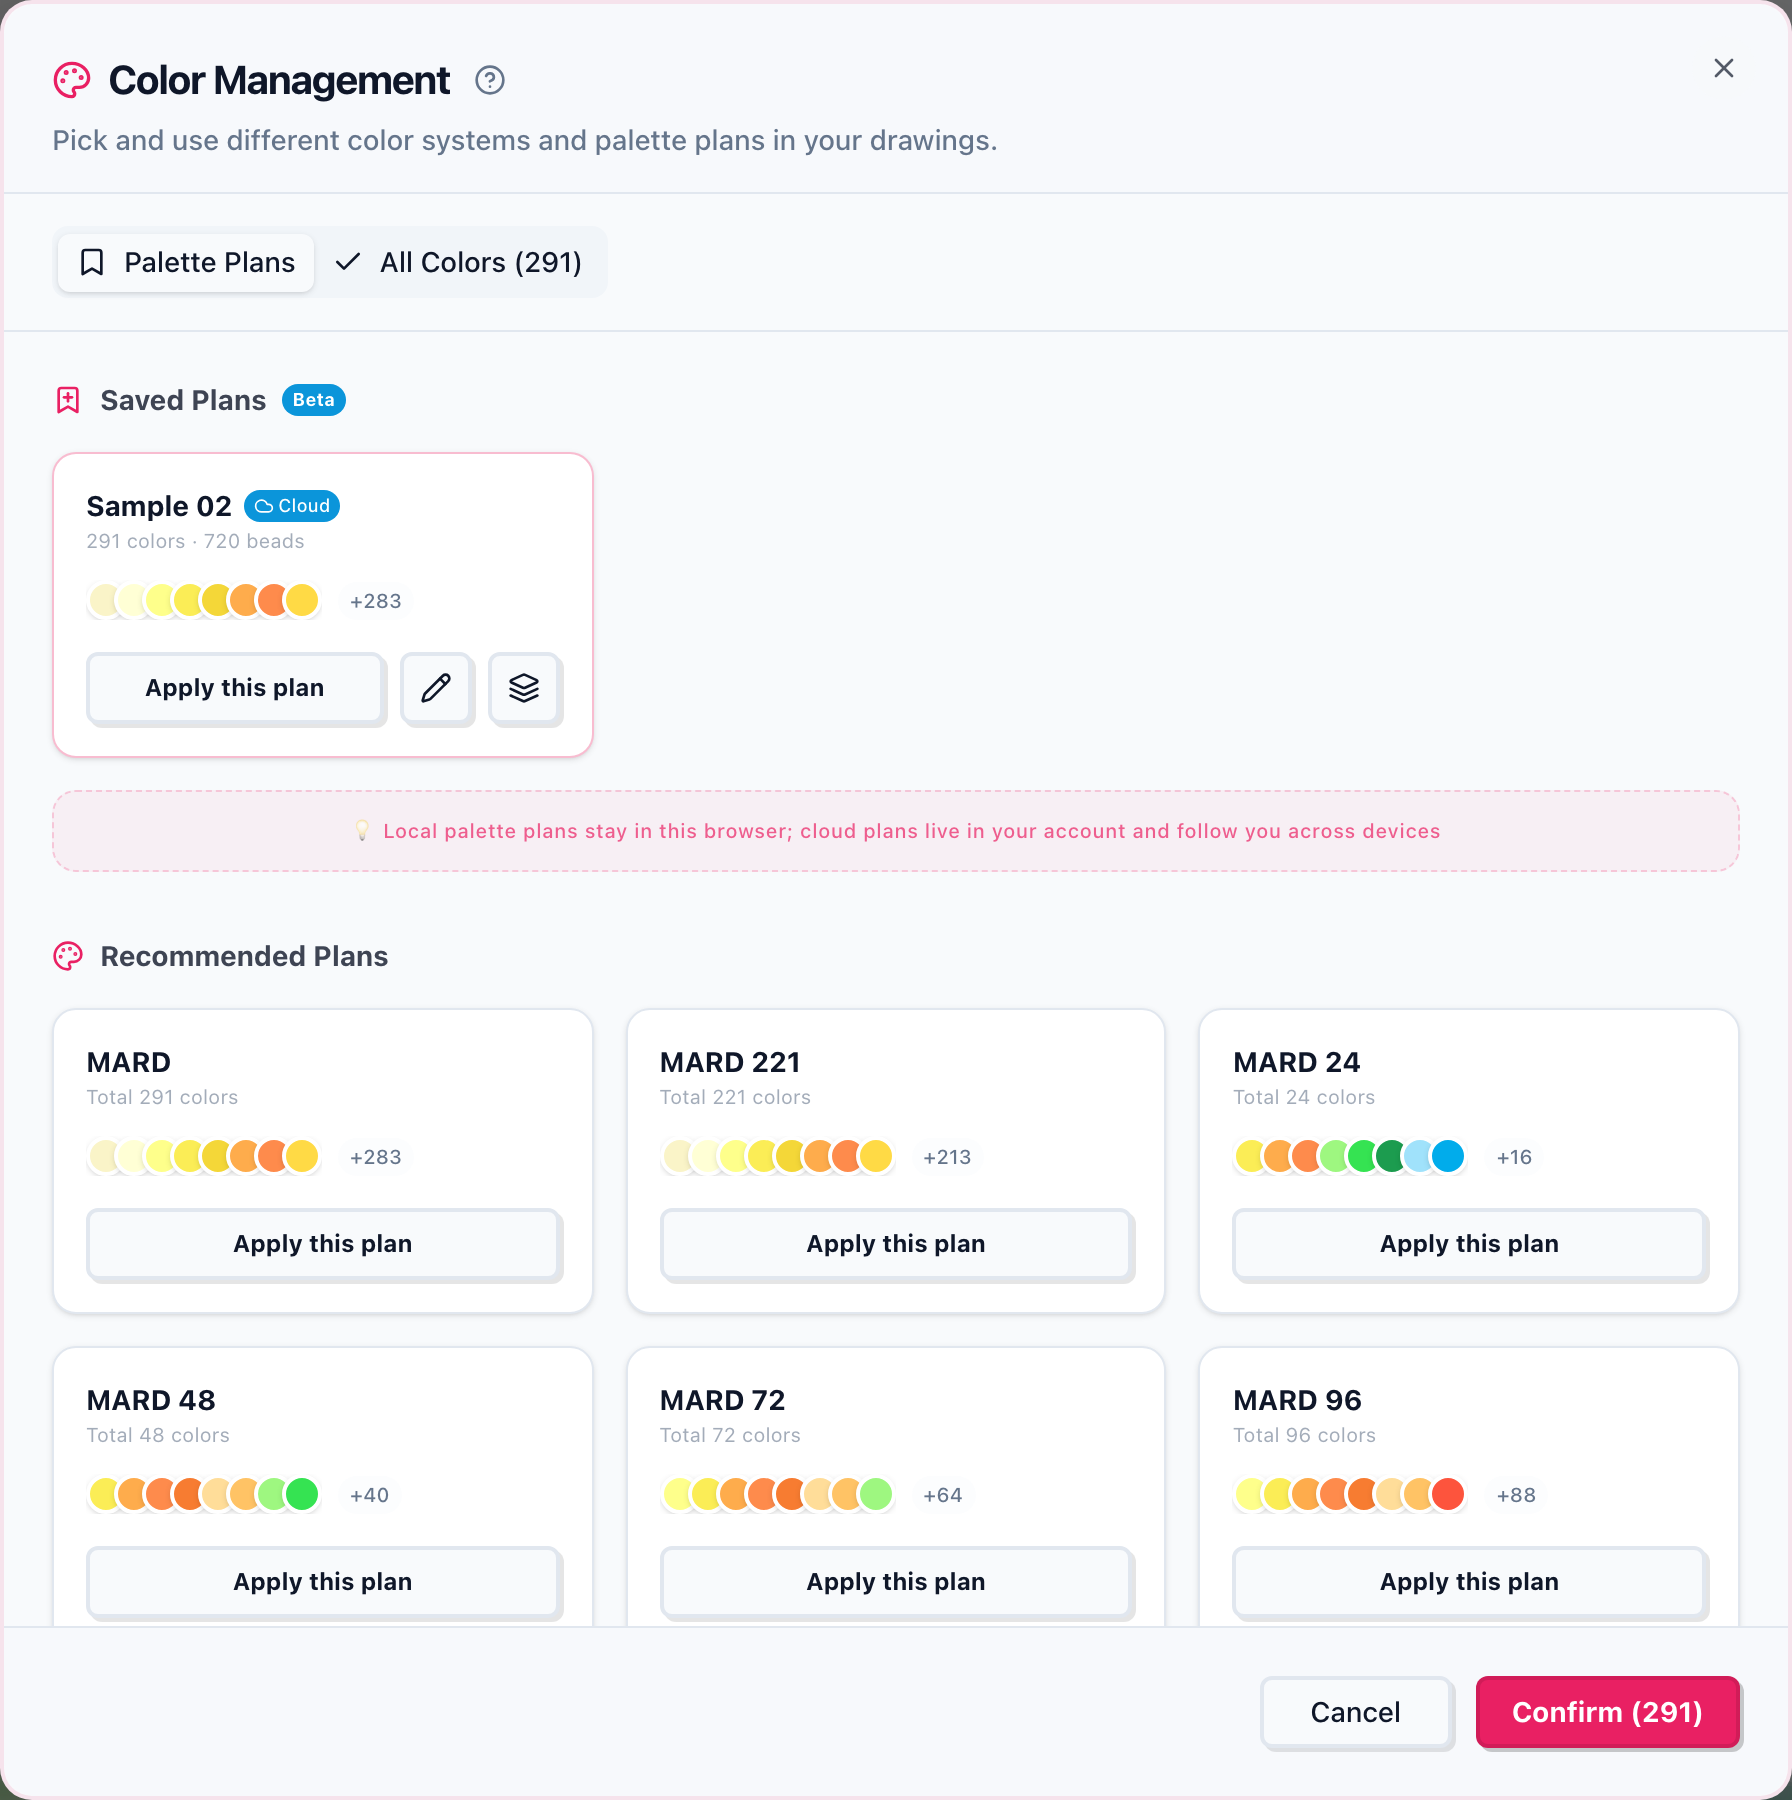Image resolution: width=1792 pixels, height=1800 pixels.
Task: Apply the MARD 24 plan
Action: click(1469, 1244)
